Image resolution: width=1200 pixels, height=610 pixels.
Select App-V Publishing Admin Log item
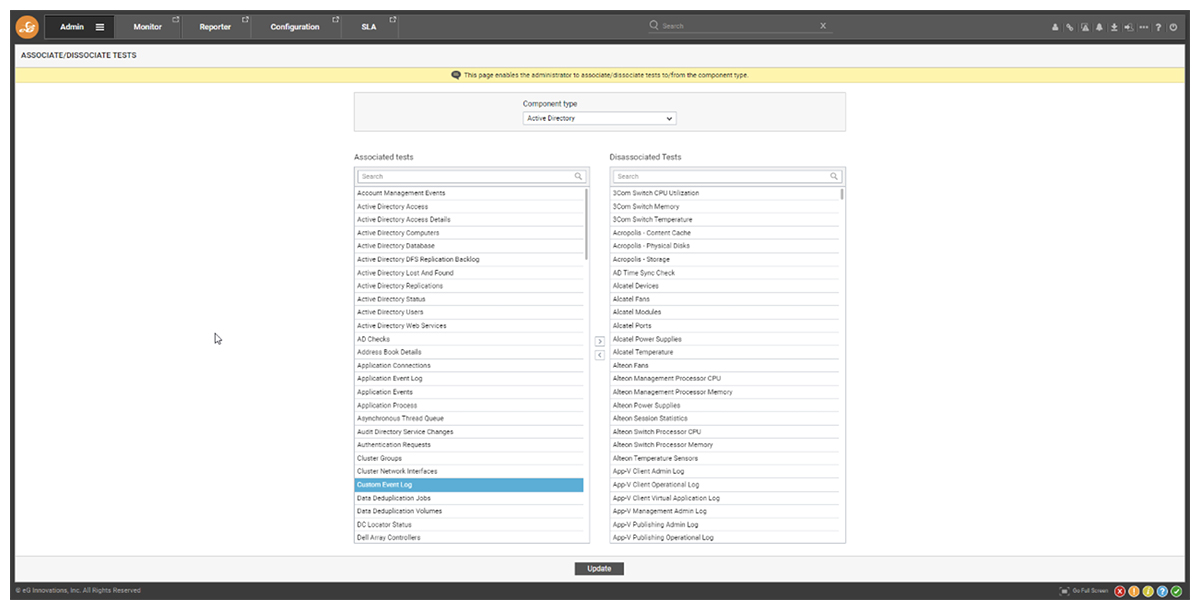(725, 524)
